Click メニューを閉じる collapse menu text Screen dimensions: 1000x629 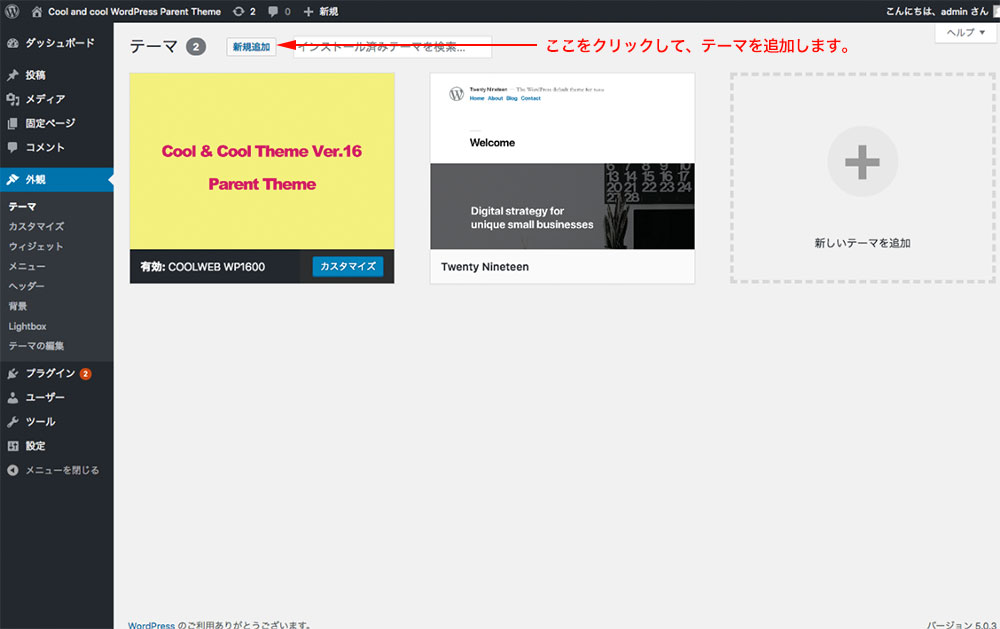(x=62, y=470)
